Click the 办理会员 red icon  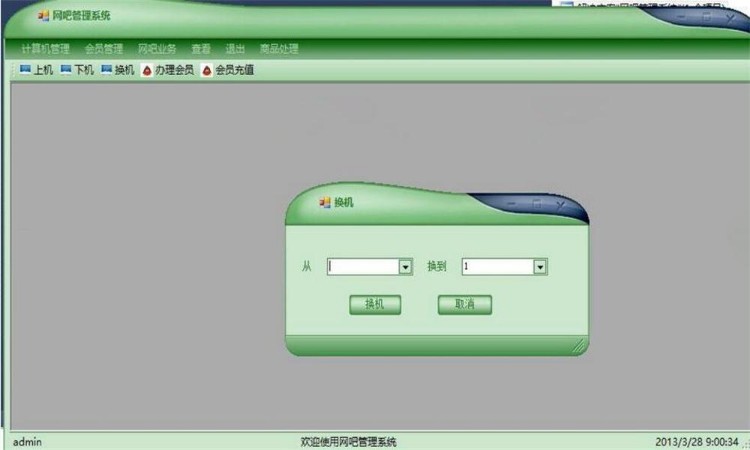(x=147, y=70)
